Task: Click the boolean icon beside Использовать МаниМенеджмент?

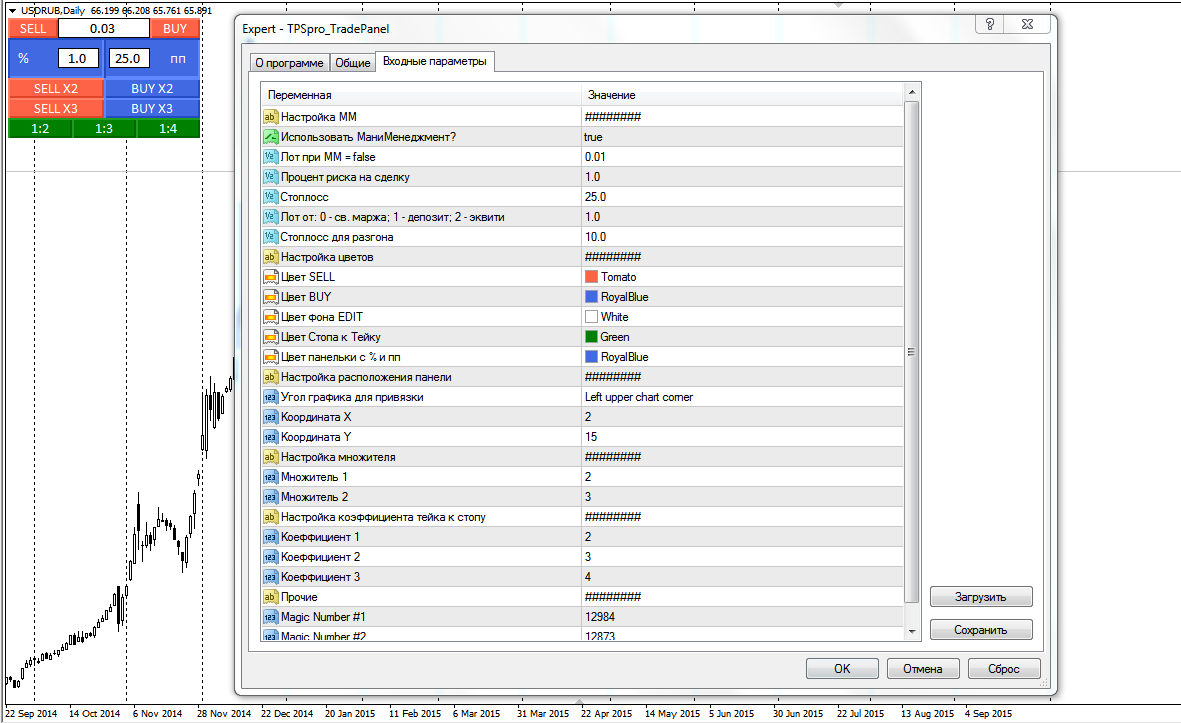Action: [270, 137]
